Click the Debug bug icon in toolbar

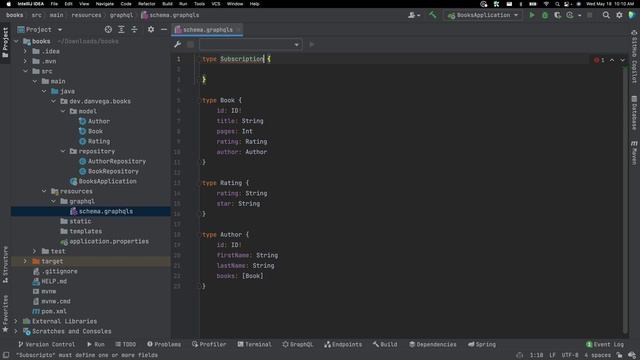pos(544,15)
